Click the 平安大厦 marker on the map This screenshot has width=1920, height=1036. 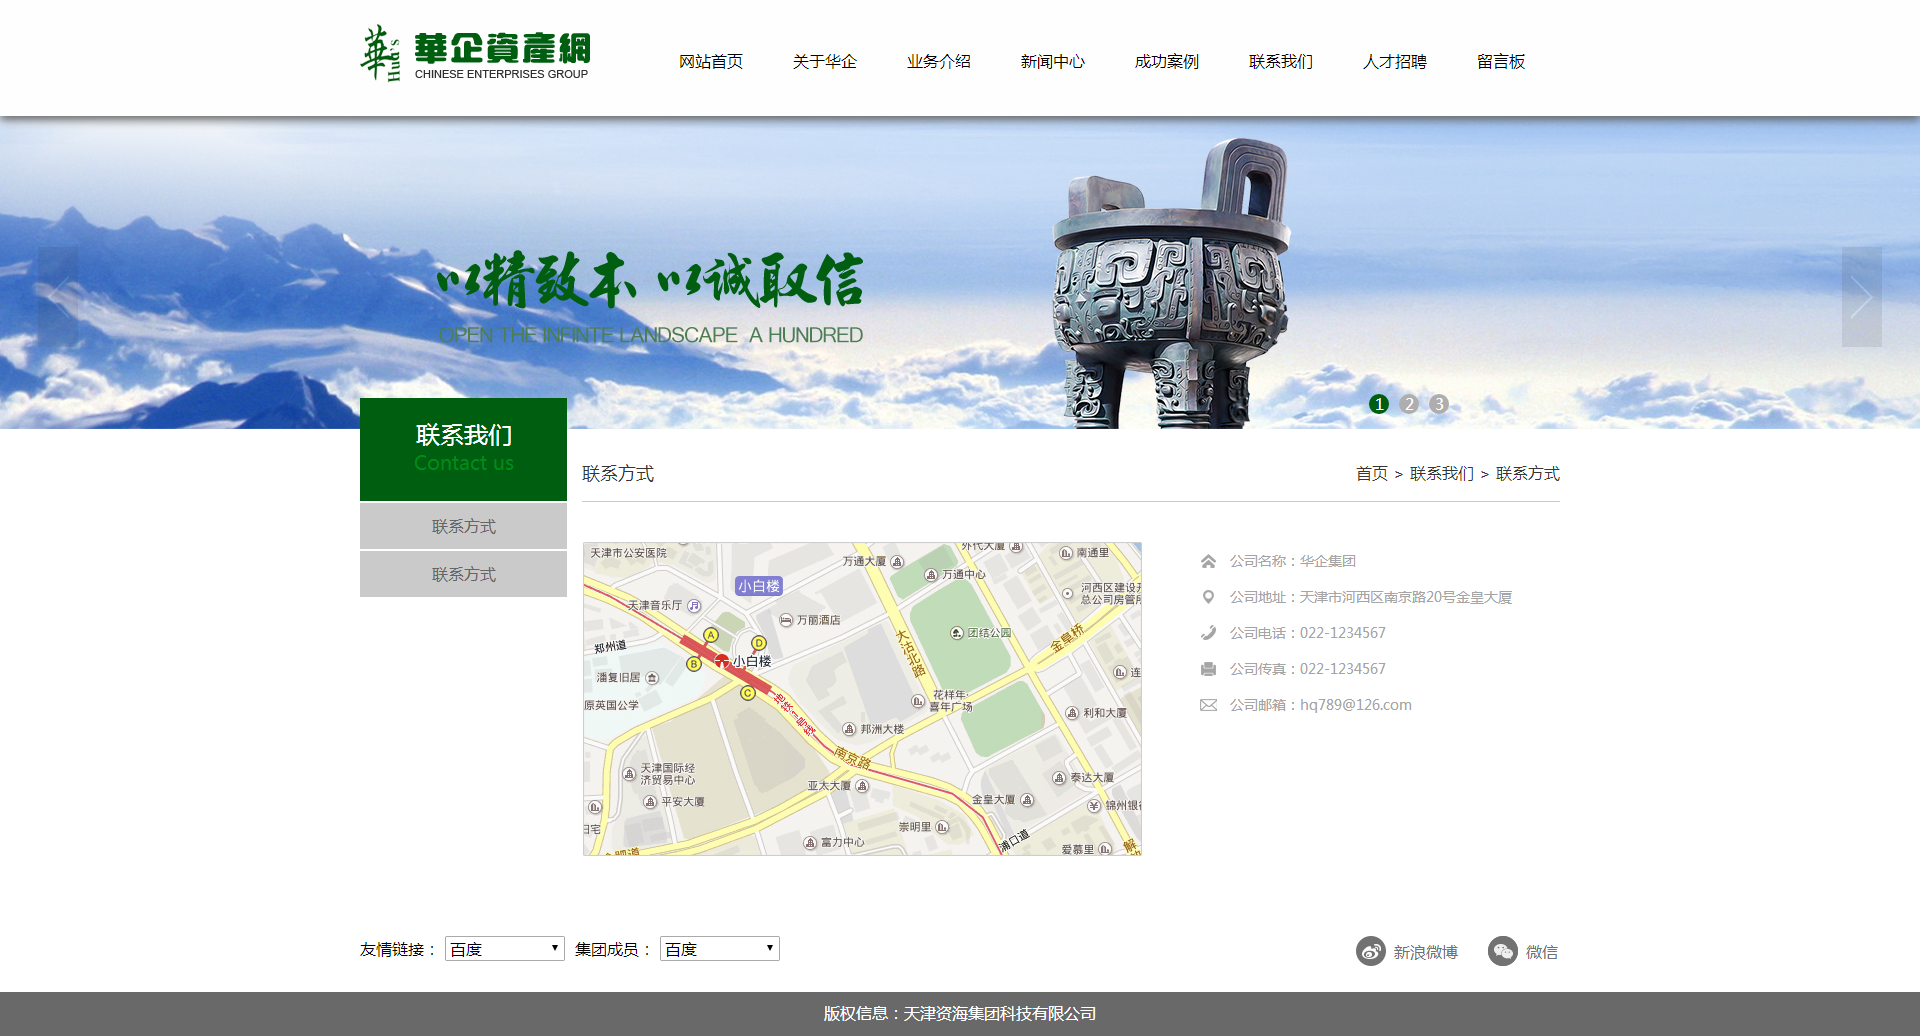pos(650,802)
